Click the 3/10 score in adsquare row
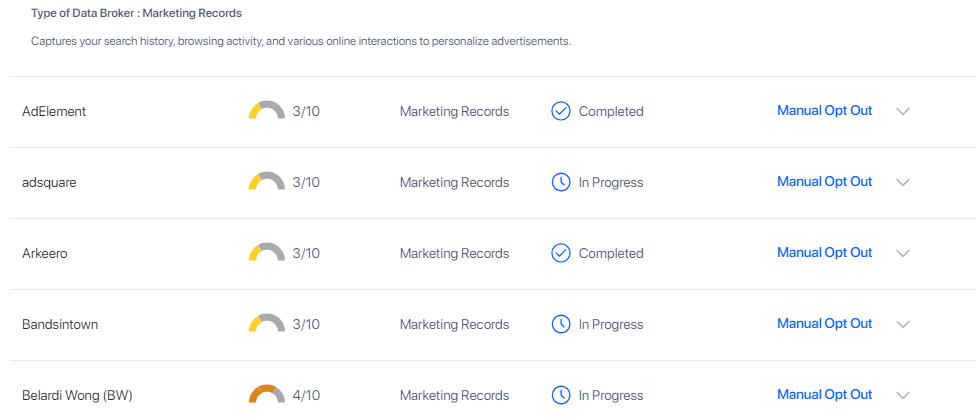This screenshot has height=419, width=976. [306, 182]
